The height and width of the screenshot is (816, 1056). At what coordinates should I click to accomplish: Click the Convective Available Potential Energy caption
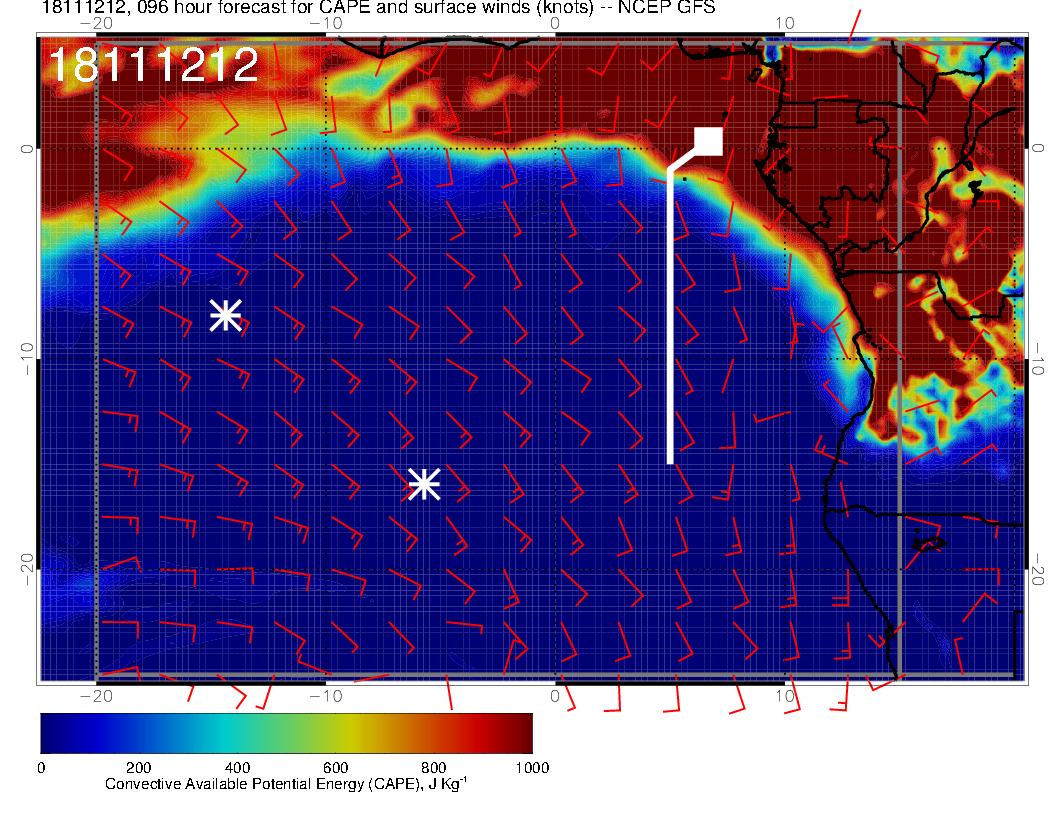click(286, 785)
